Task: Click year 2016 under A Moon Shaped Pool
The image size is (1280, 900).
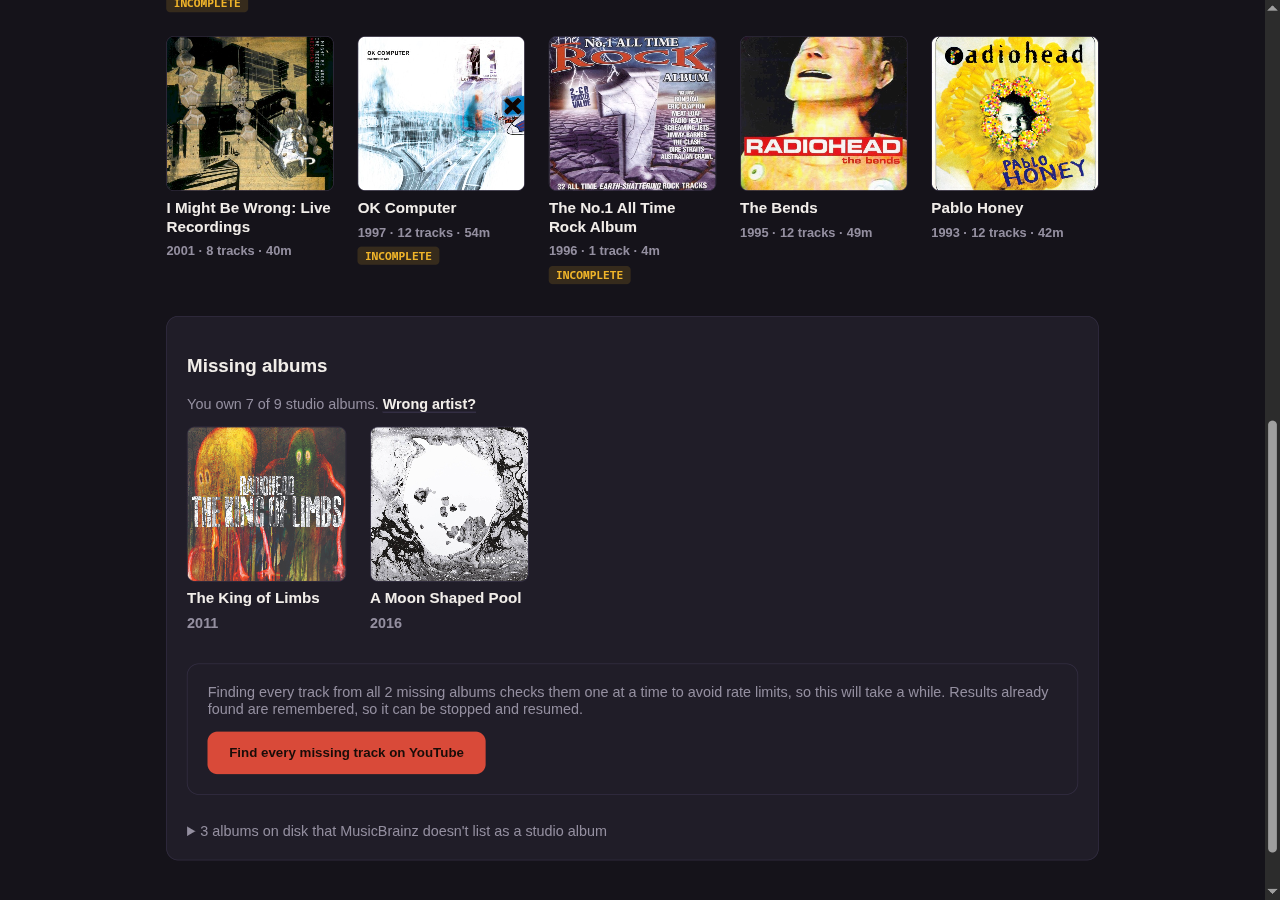Action: [x=386, y=623]
